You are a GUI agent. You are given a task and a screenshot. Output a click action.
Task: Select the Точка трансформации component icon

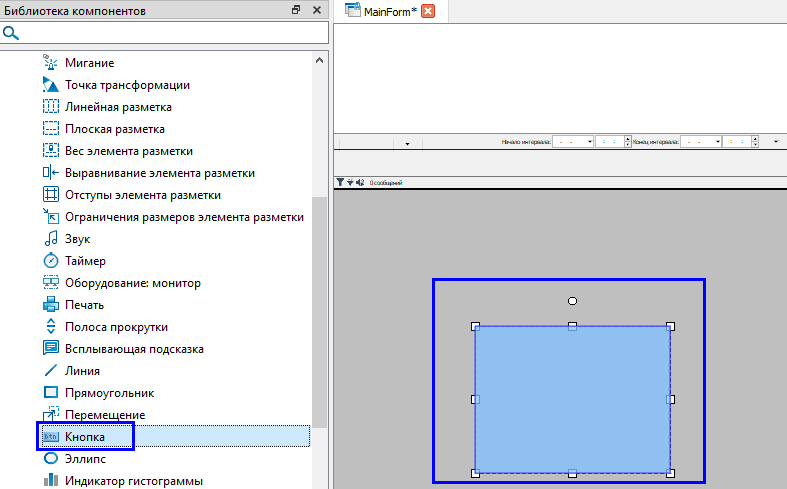[51, 85]
